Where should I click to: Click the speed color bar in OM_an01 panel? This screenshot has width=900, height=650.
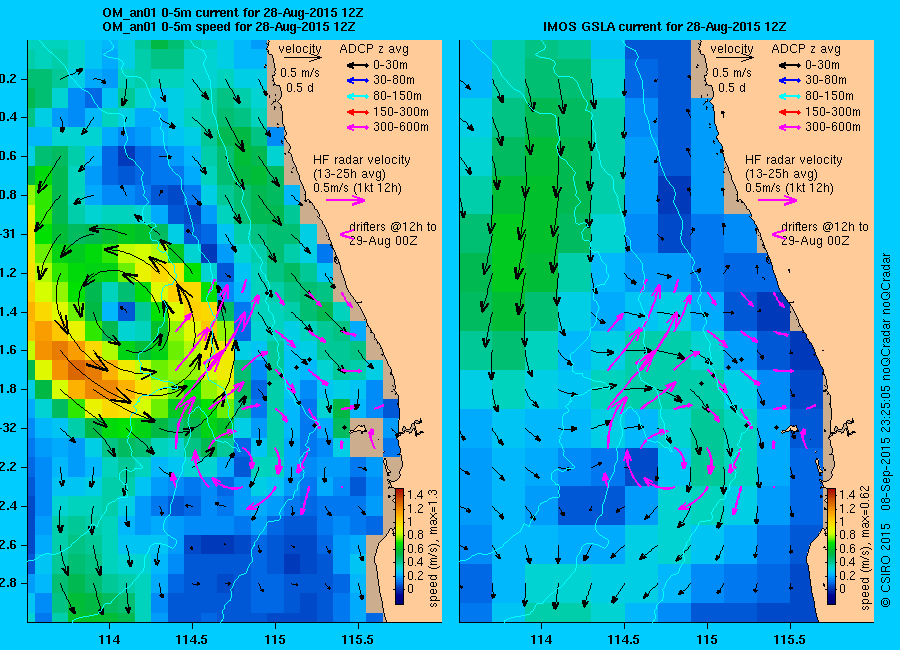(x=399, y=546)
